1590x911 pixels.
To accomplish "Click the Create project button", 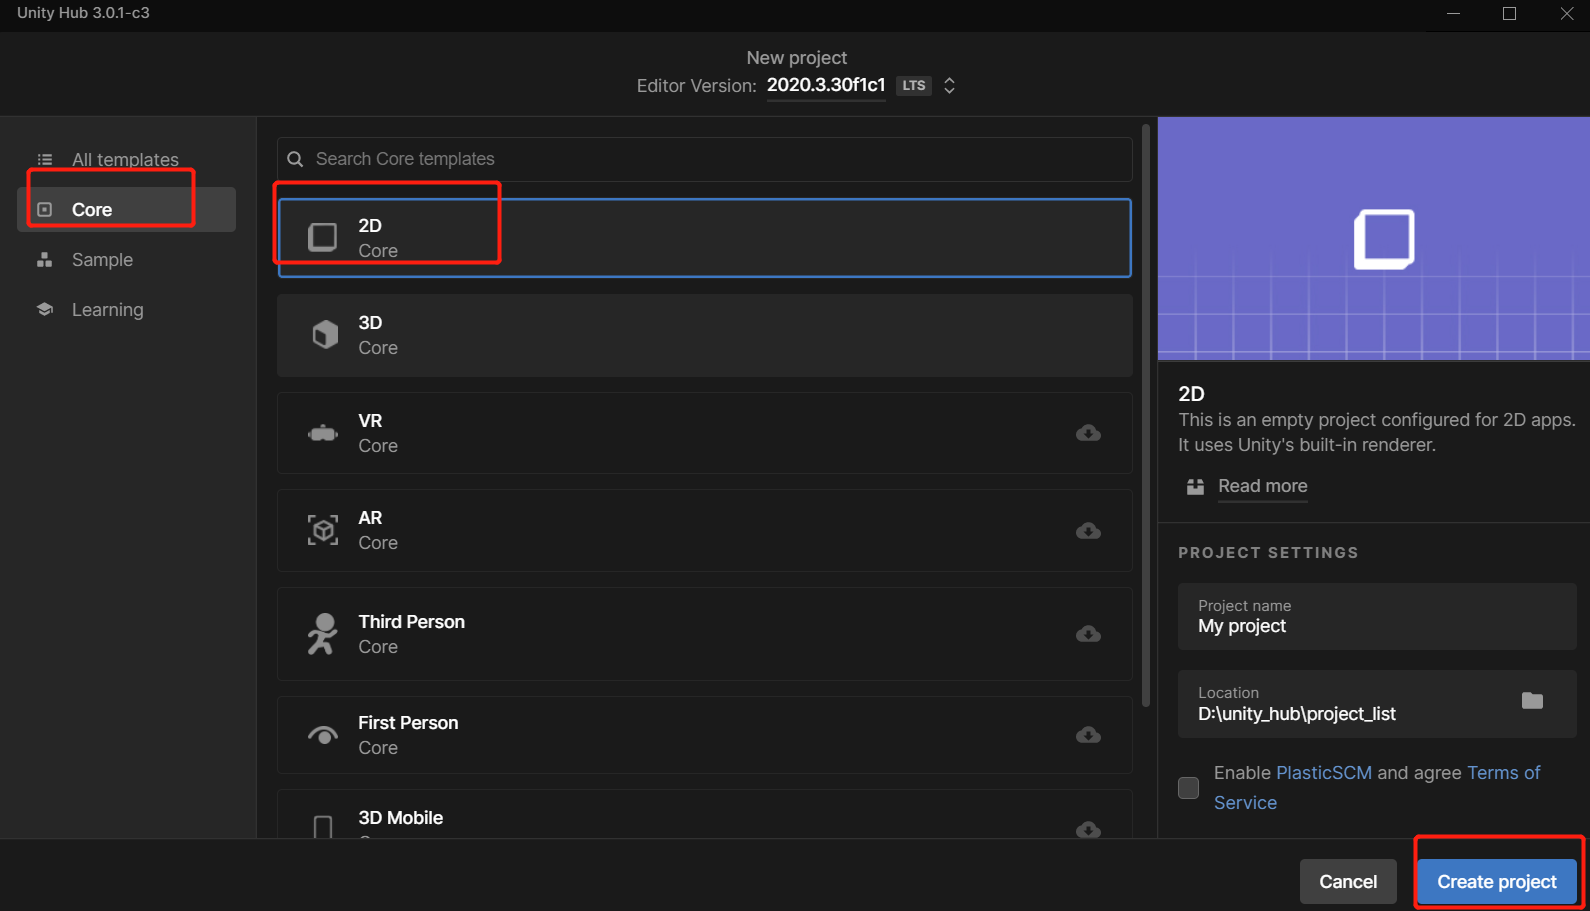I will 1497,882.
